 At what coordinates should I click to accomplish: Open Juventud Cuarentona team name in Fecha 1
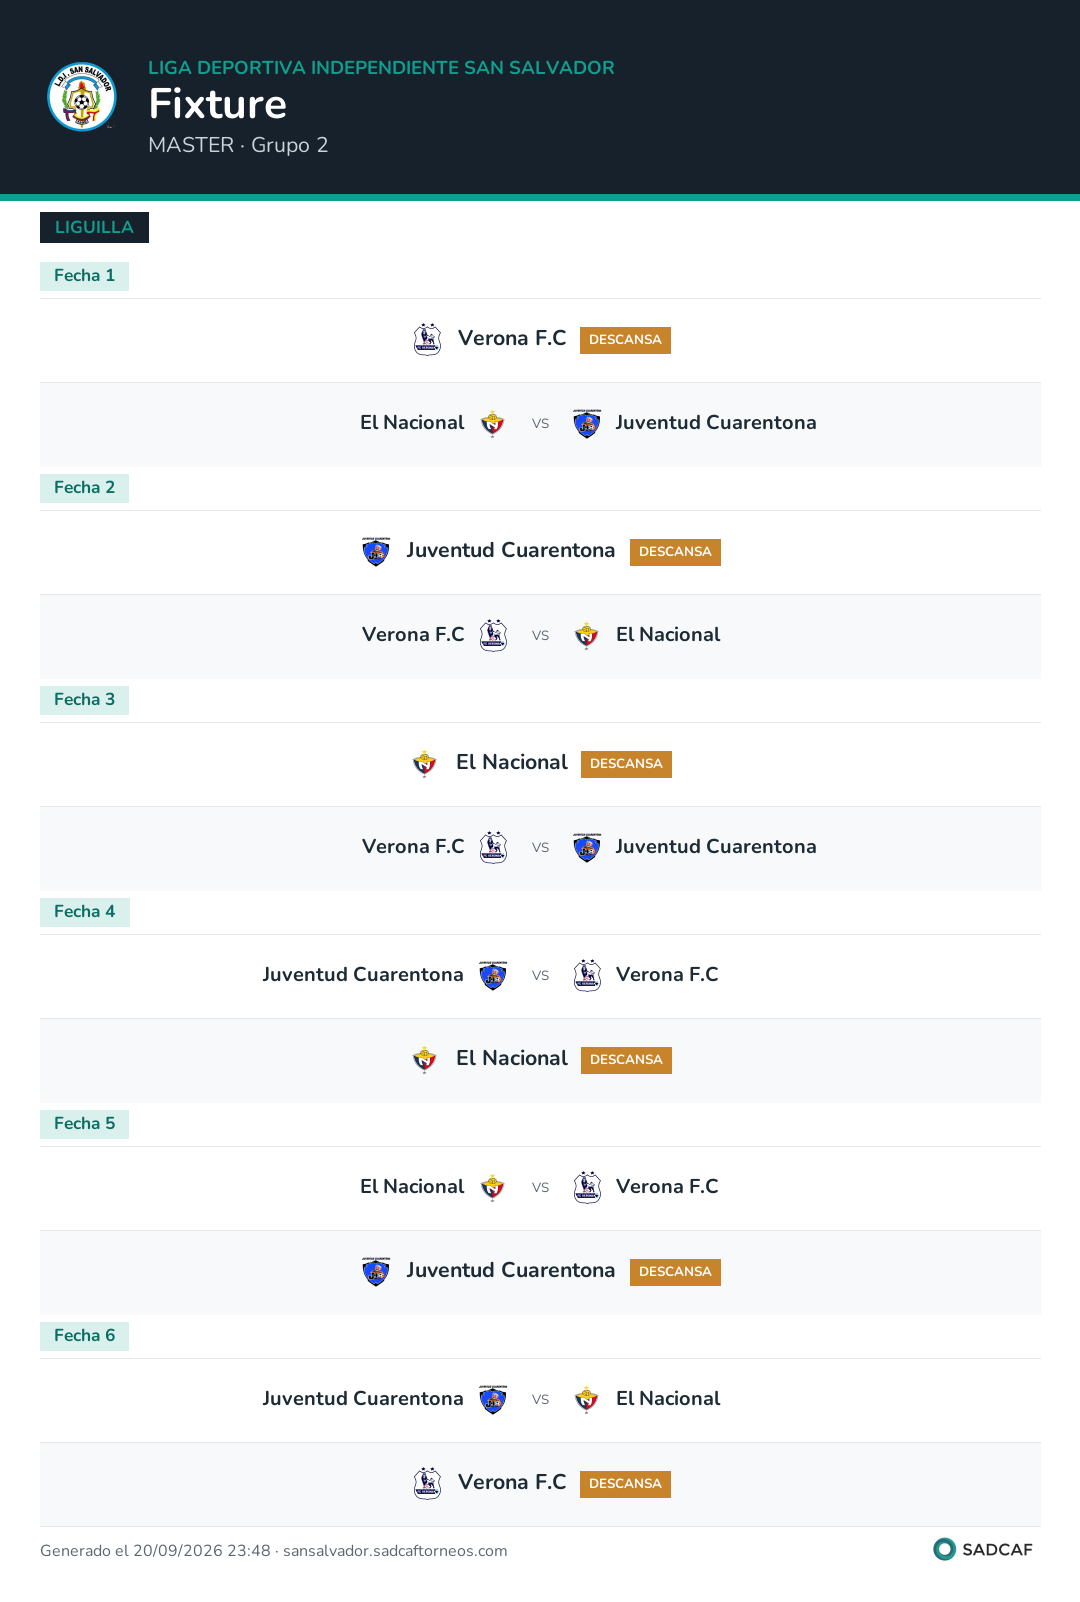pos(716,423)
